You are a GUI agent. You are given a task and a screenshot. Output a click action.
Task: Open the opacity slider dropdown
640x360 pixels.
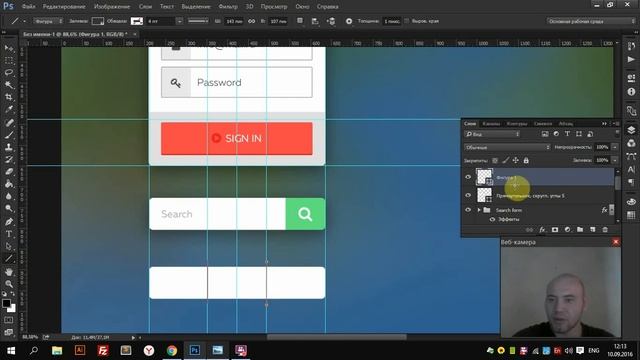pos(615,147)
